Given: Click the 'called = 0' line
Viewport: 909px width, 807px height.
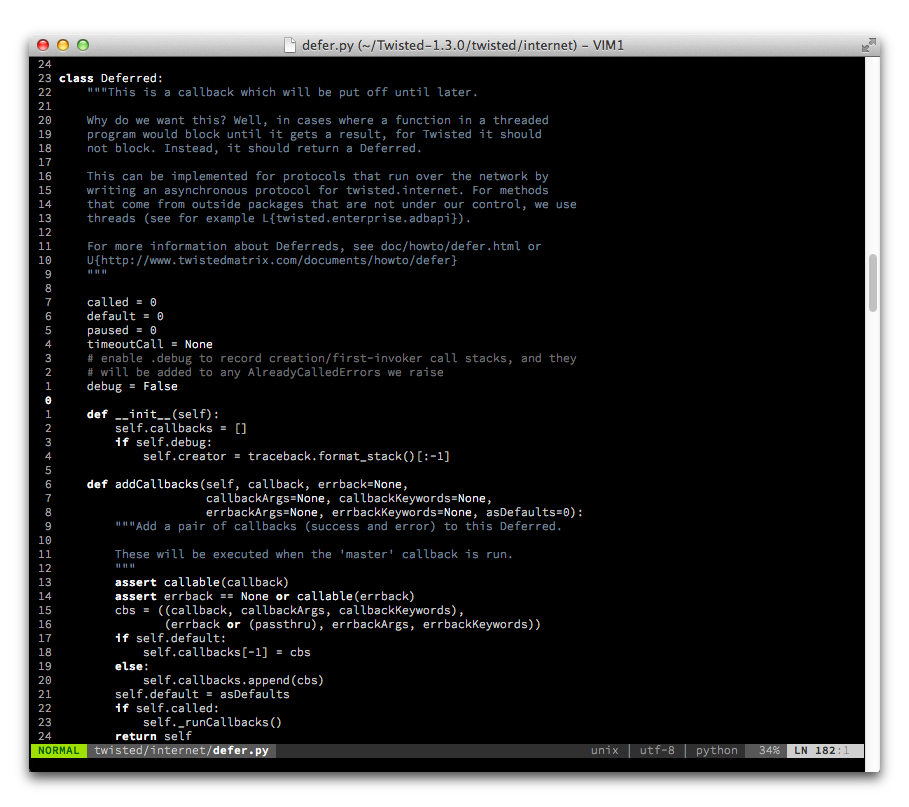Looking at the screenshot, I should pos(122,302).
